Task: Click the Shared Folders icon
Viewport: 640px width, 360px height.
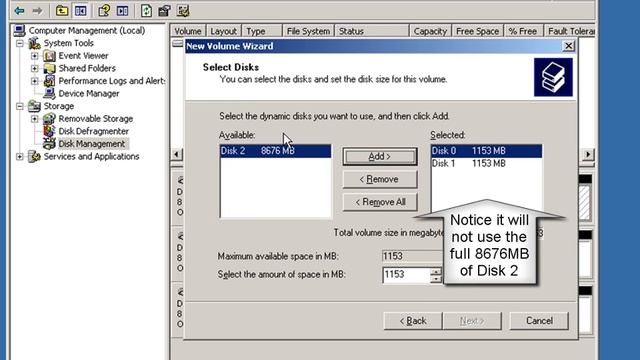Action: [x=49, y=68]
